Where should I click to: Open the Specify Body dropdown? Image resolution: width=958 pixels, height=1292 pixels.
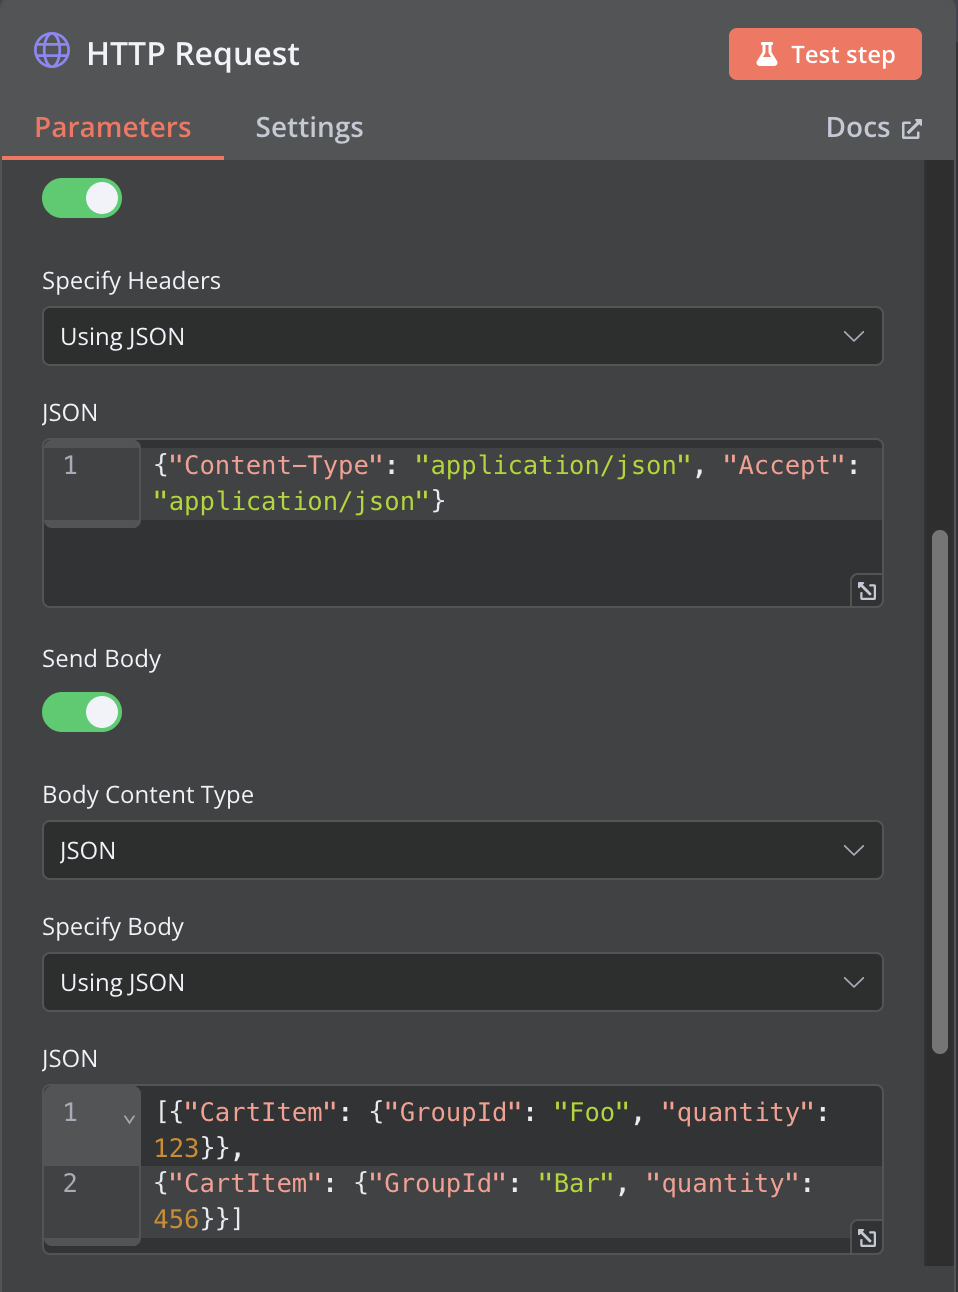[463, 982]
